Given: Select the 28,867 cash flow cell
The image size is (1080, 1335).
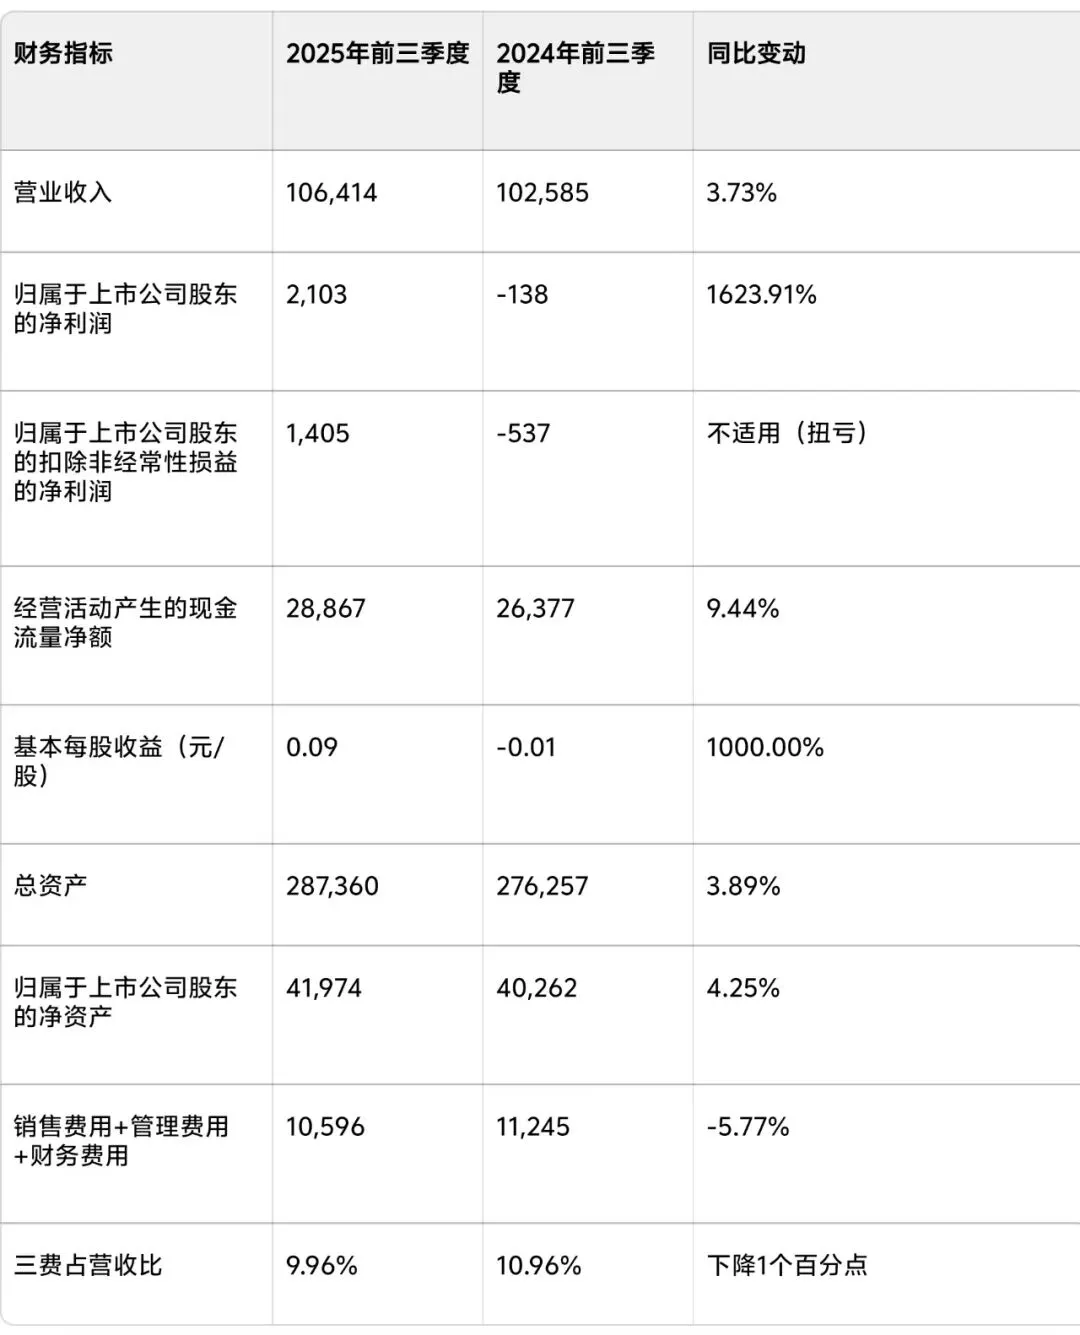Looking at the screenshot, I should click(325, 608).
